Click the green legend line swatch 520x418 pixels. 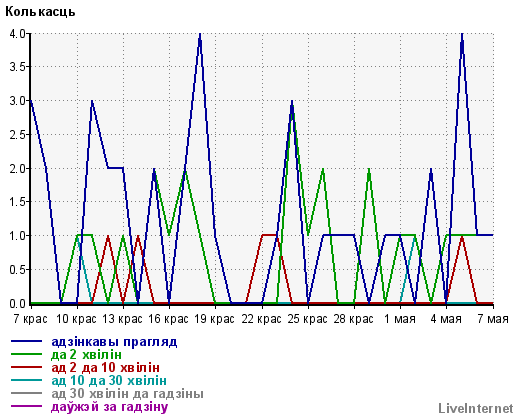click(27, 354)
